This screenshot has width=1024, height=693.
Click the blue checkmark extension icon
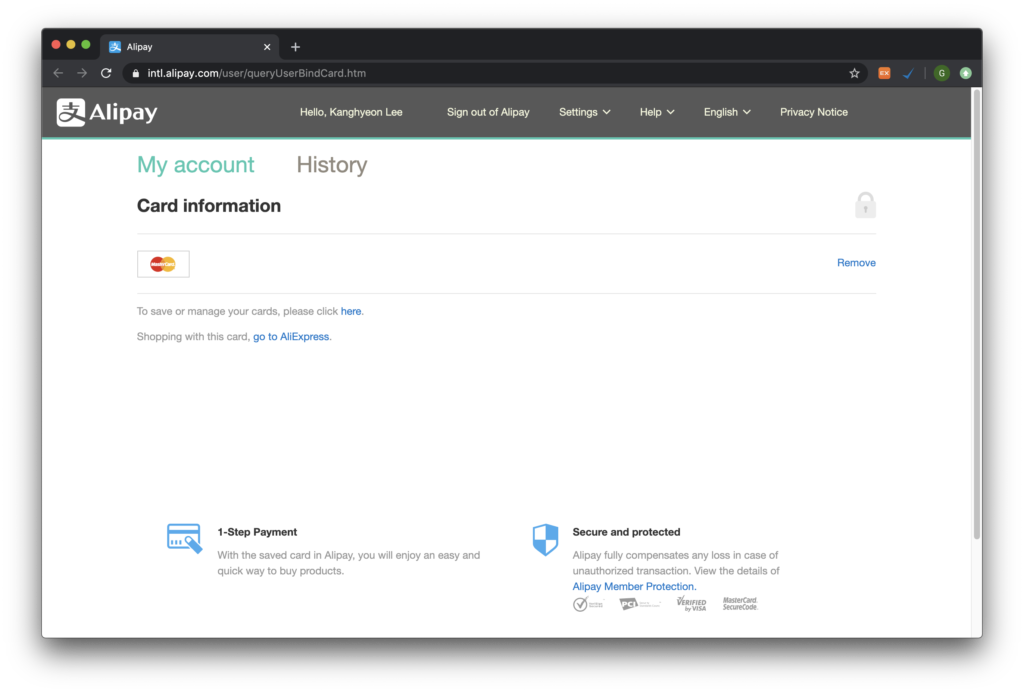(x=908, y=73)
